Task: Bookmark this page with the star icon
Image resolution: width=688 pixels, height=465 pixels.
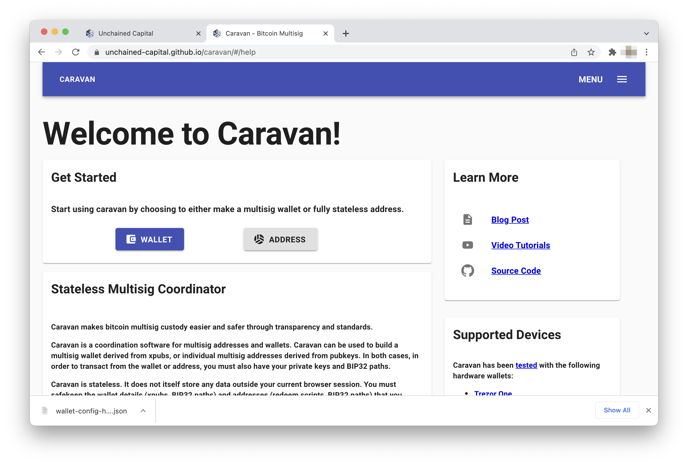Action: tap(591, 52)
